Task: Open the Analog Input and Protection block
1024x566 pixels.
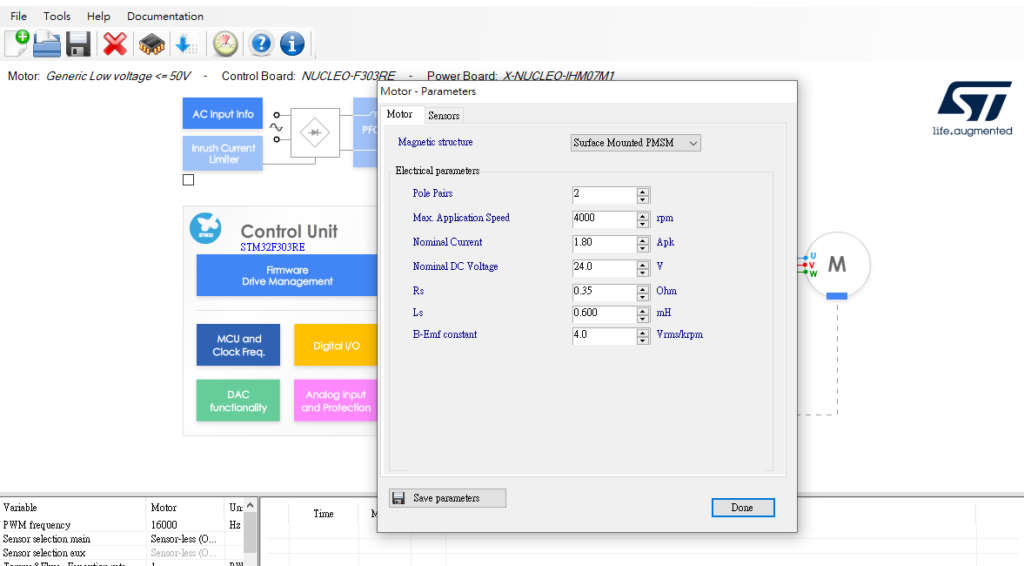Action: 336,400
